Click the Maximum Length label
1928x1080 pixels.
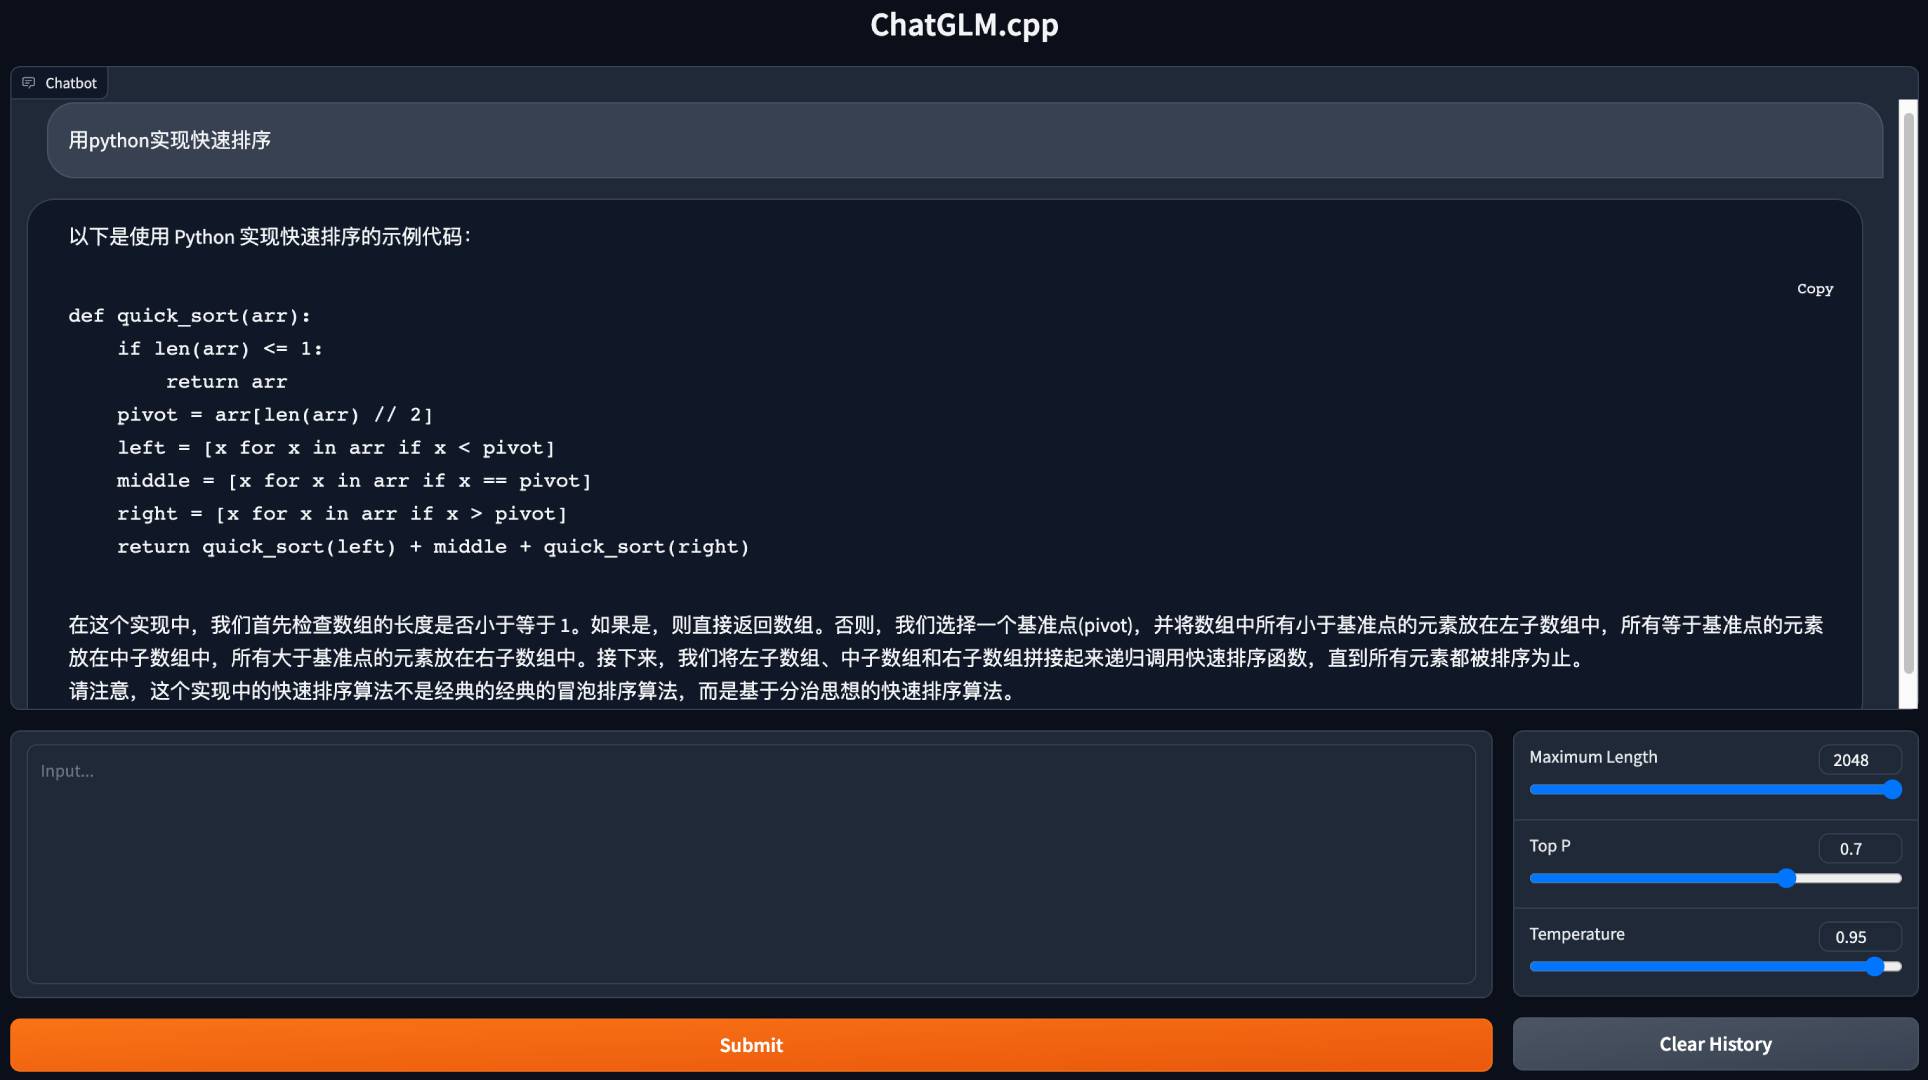click(x=1593, y=756)
